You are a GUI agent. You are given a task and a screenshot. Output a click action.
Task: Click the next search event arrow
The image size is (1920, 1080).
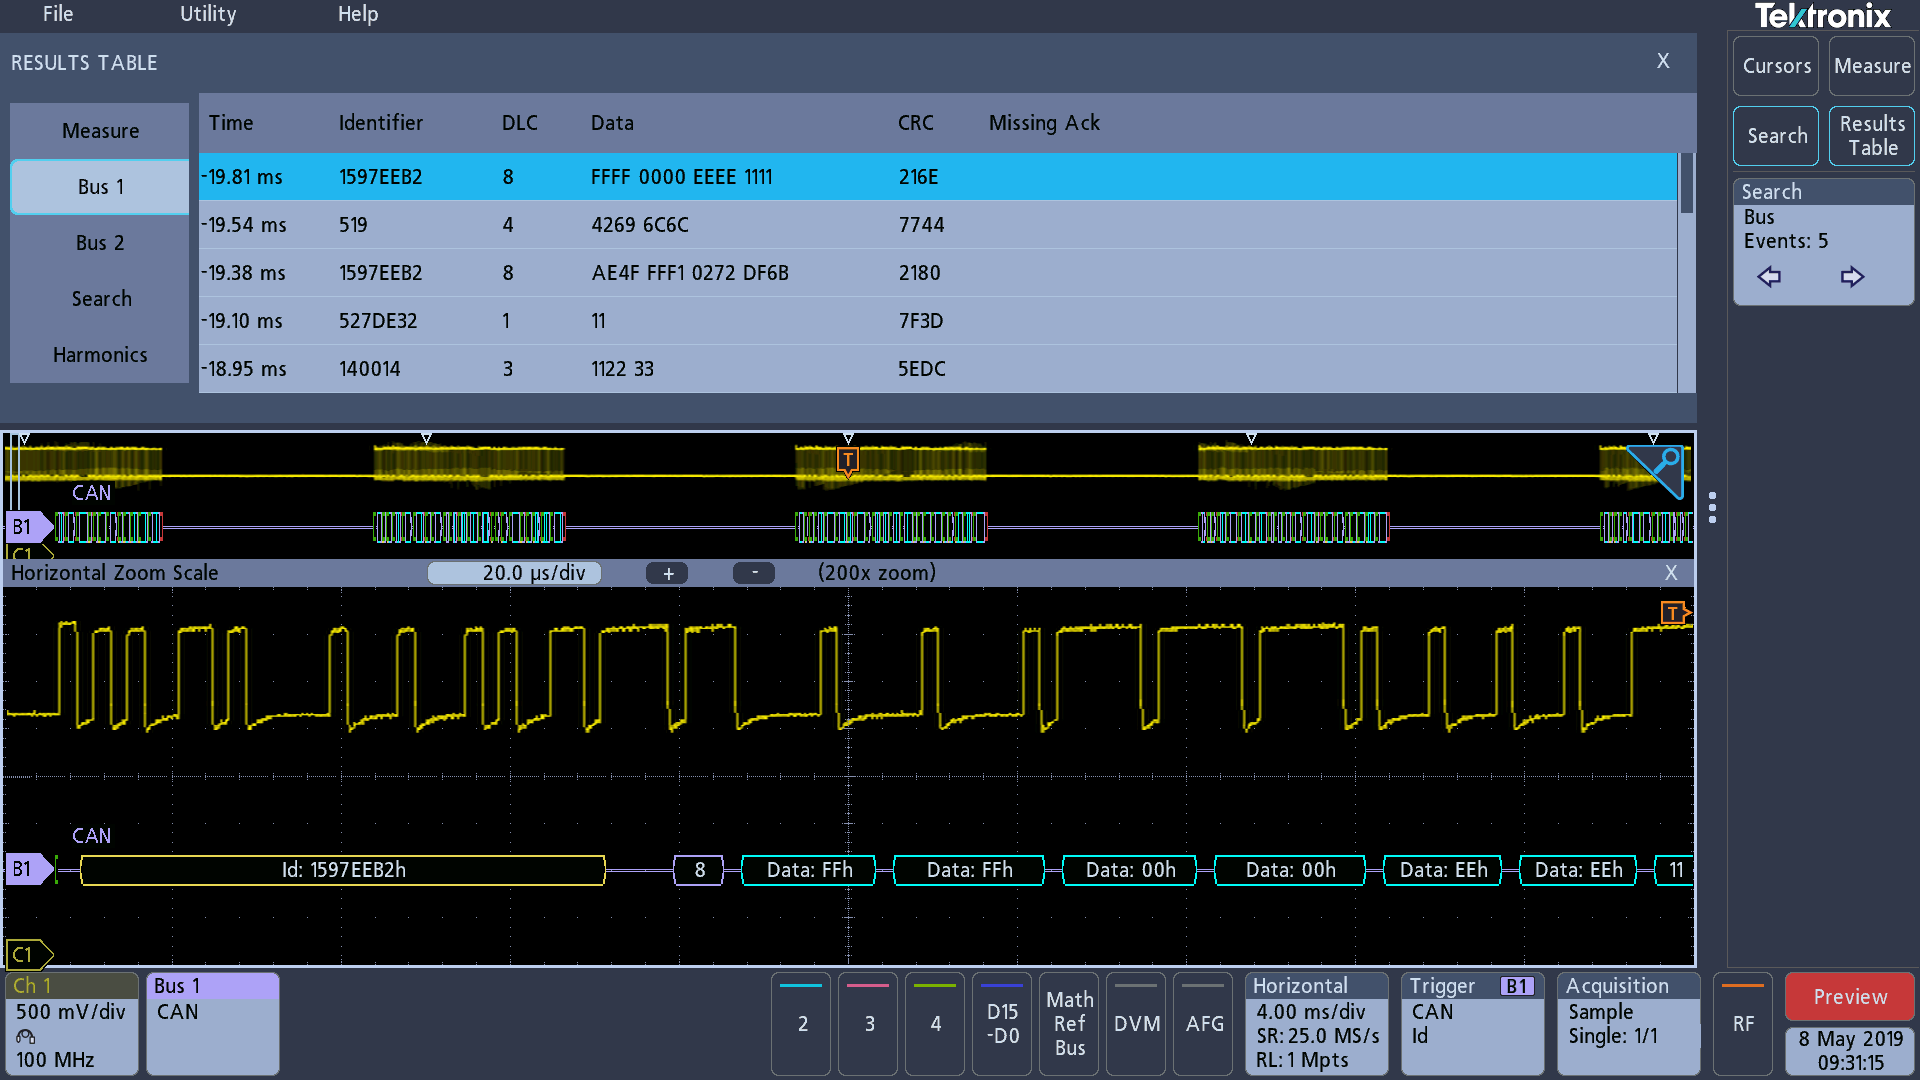(x=1852, y=277)
